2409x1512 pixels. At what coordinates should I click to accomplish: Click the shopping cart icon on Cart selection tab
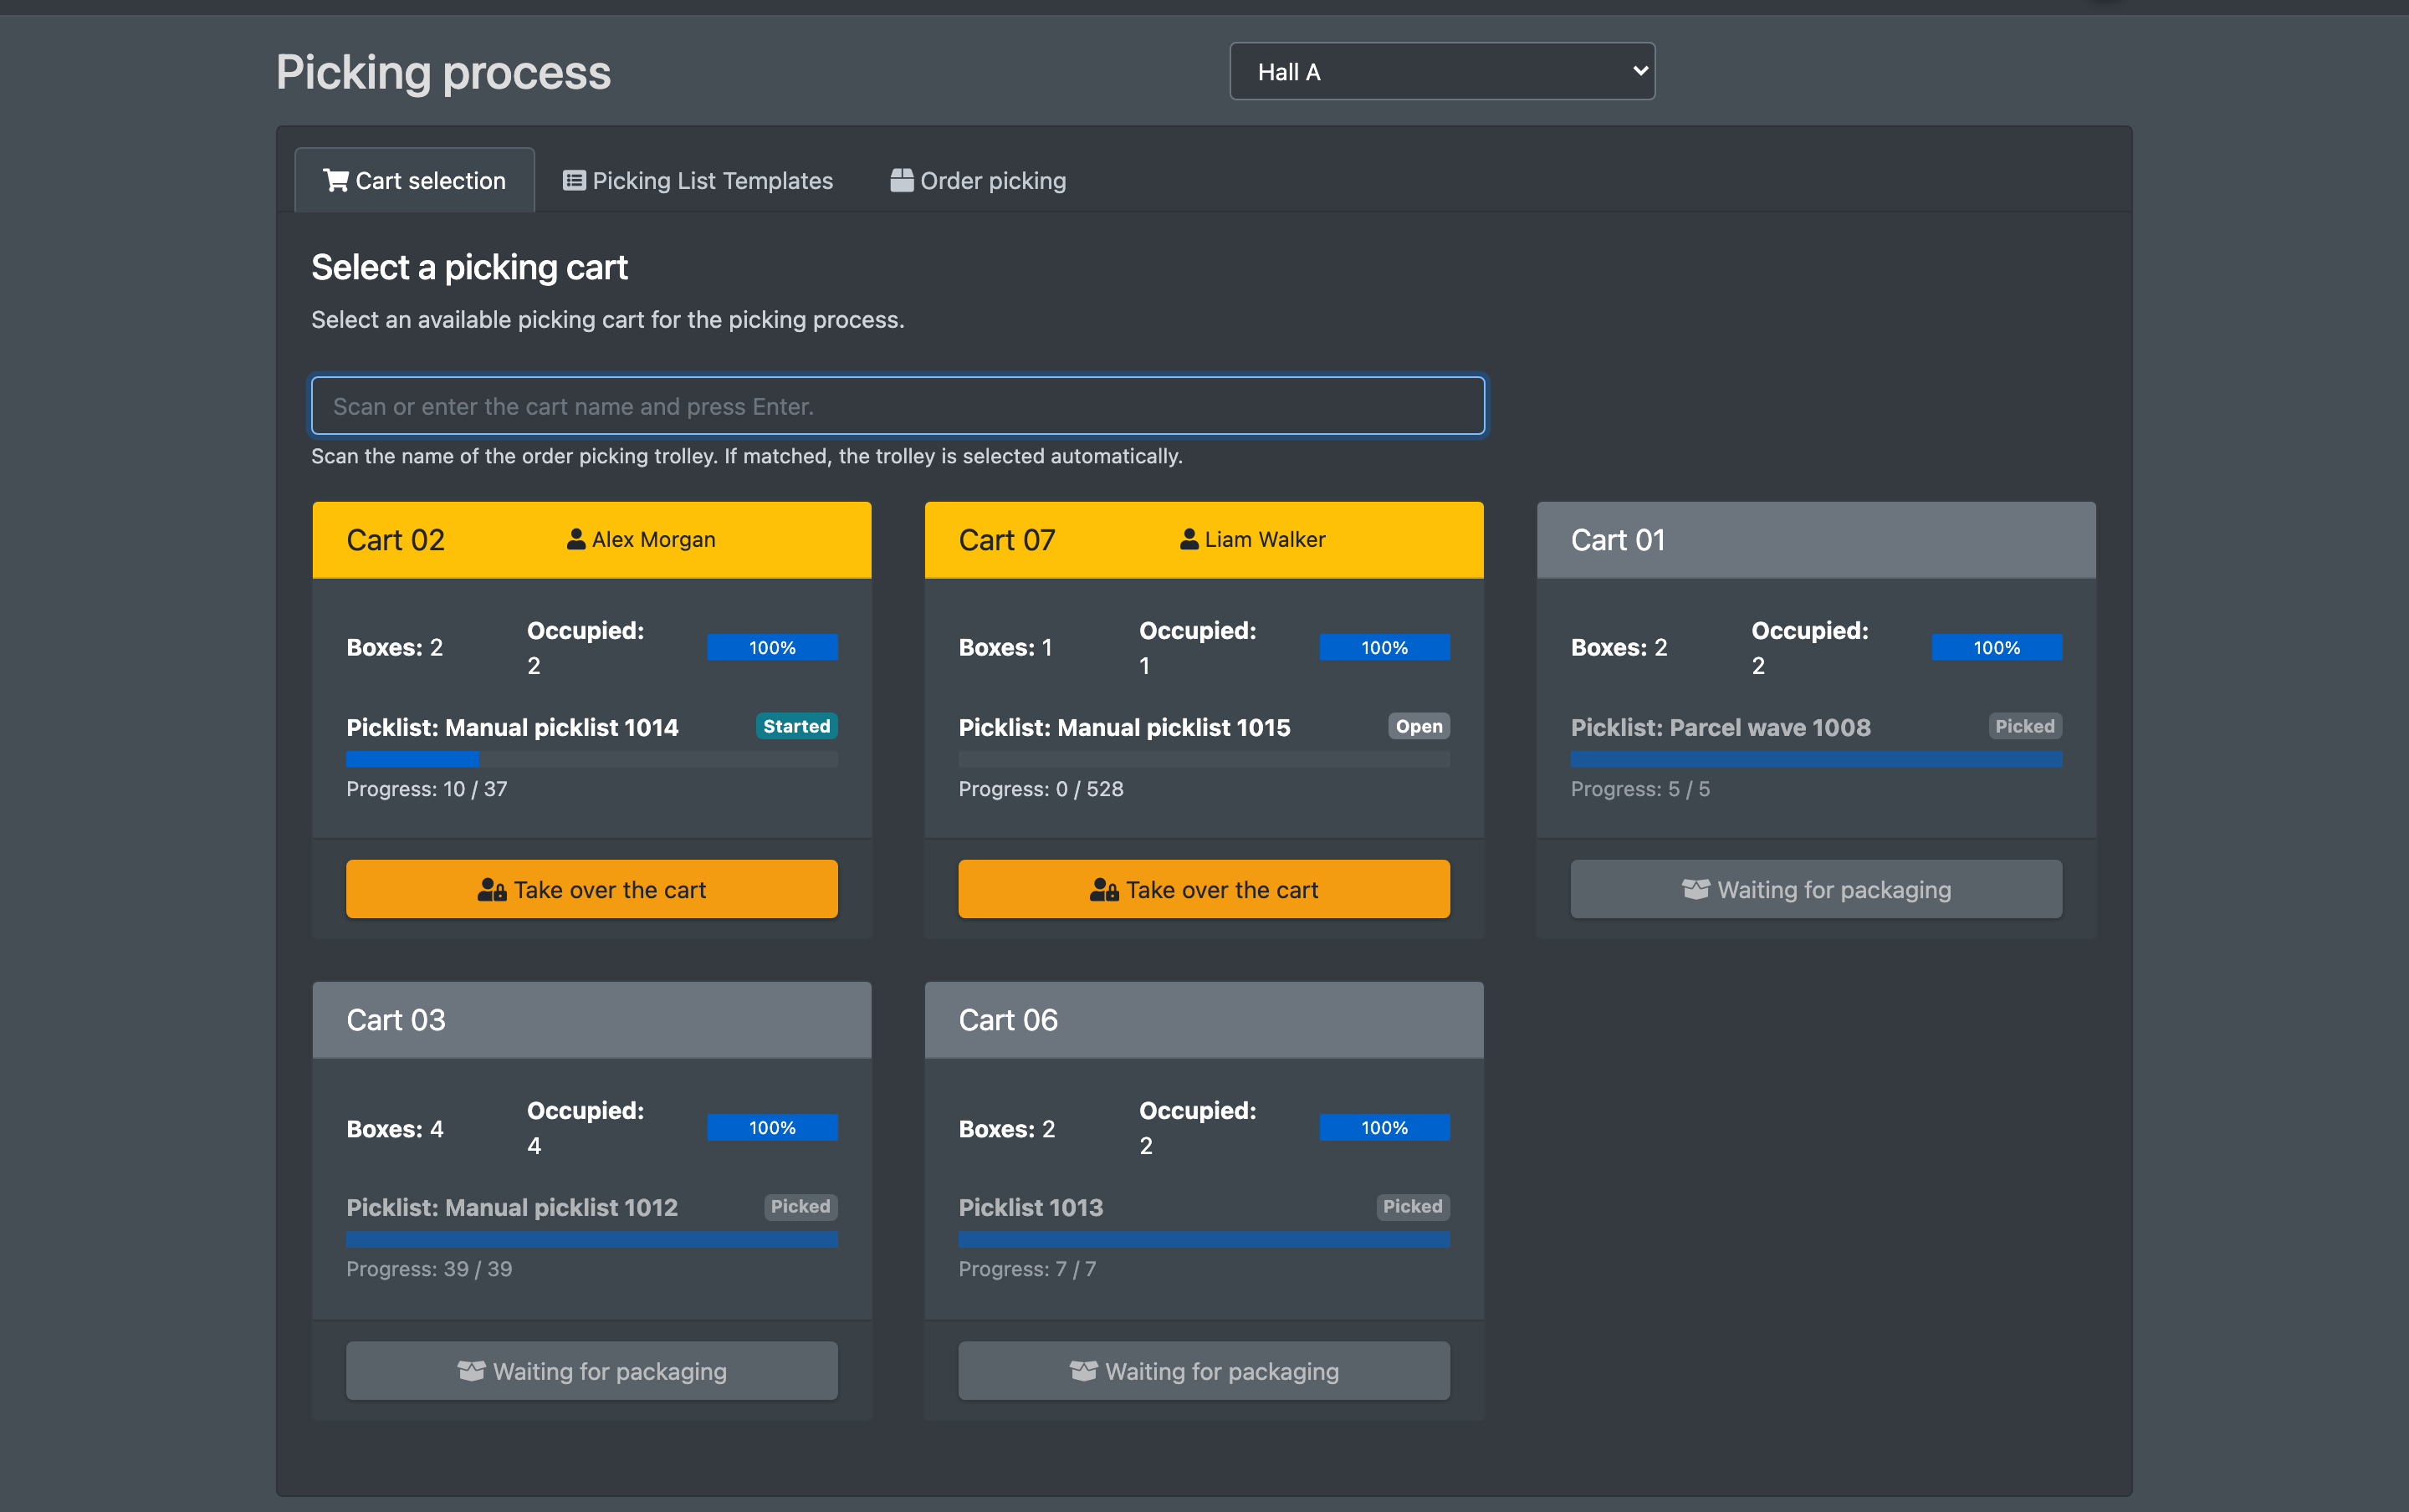coord(336,180)
